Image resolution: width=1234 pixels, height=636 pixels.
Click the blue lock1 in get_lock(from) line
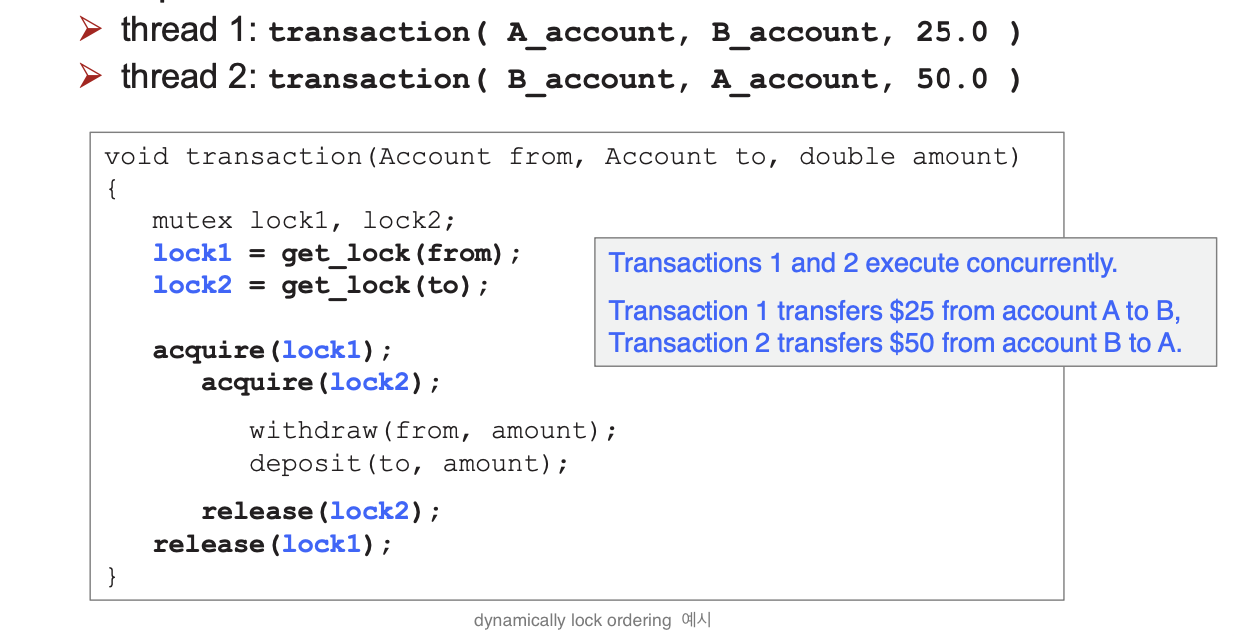(192, 253)
